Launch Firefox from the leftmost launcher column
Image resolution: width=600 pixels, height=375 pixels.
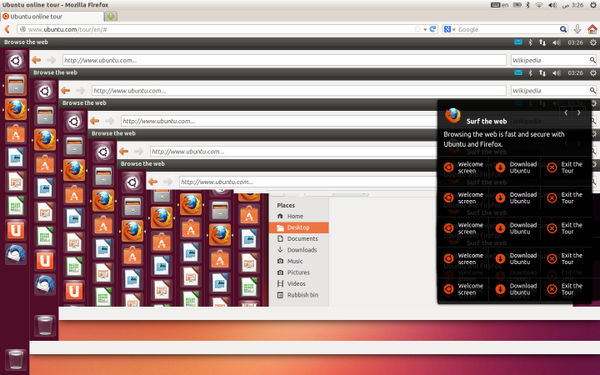coord(16,109)
